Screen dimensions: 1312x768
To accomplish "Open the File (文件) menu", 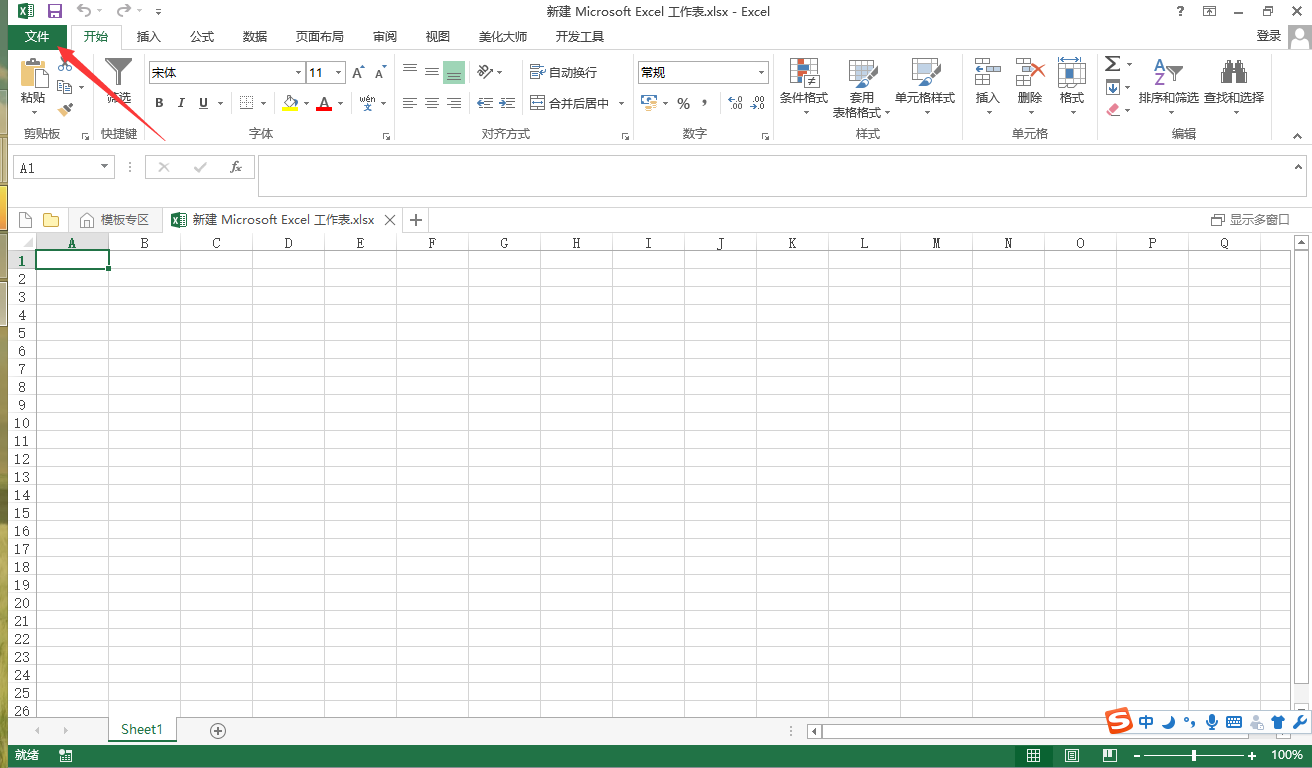I will [37, 36].
